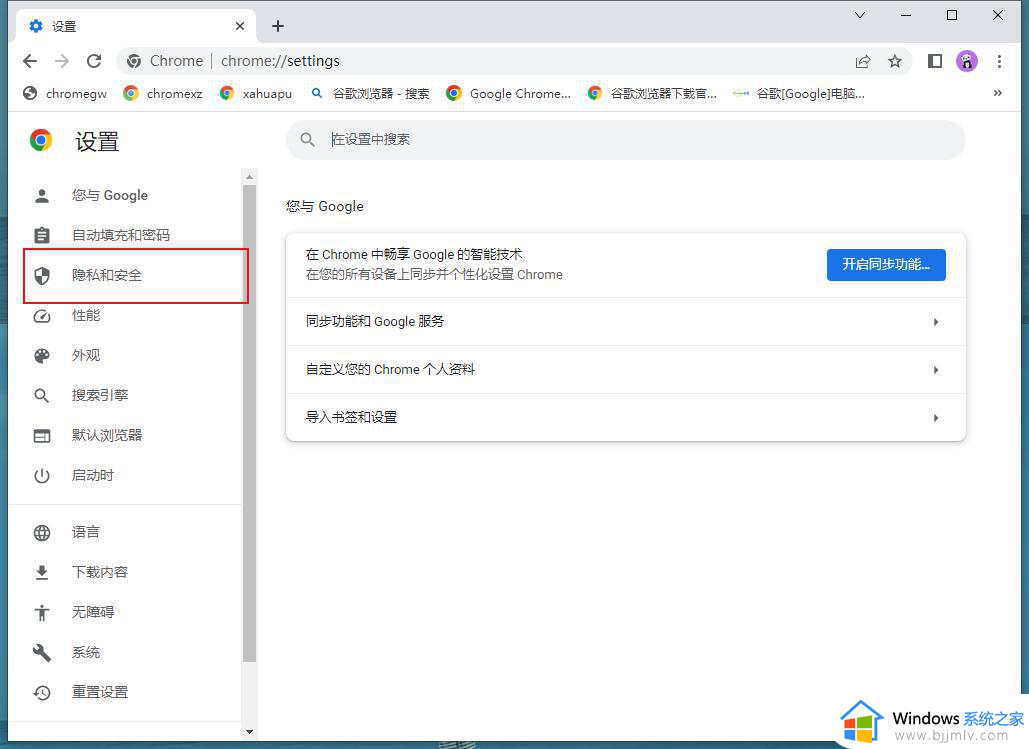Expand 自定义您的 Chrome 个人资料 row arrow
1029x749 pixels.
[x=936, y=370]
